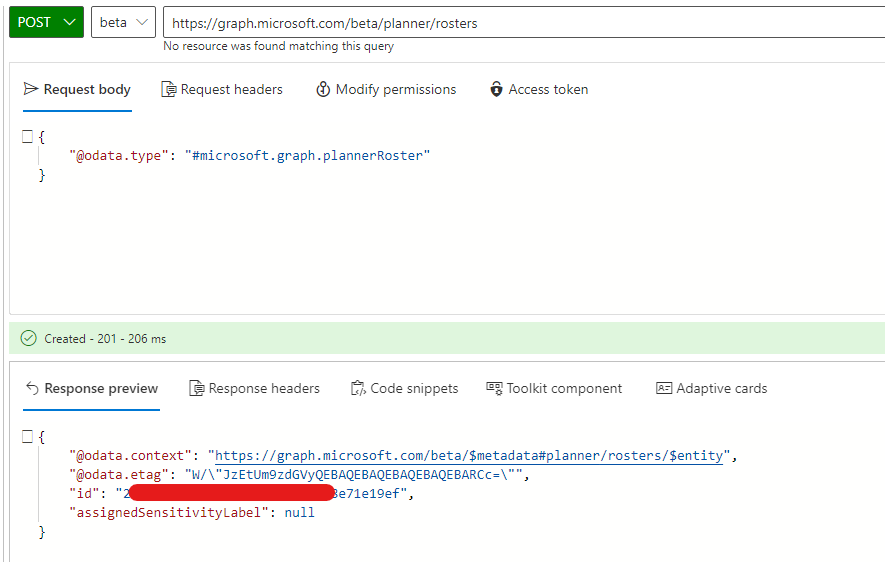Click the Response preview back-arrow icon
This screenshot has height=562, width=885.
(x=32, y=388)
